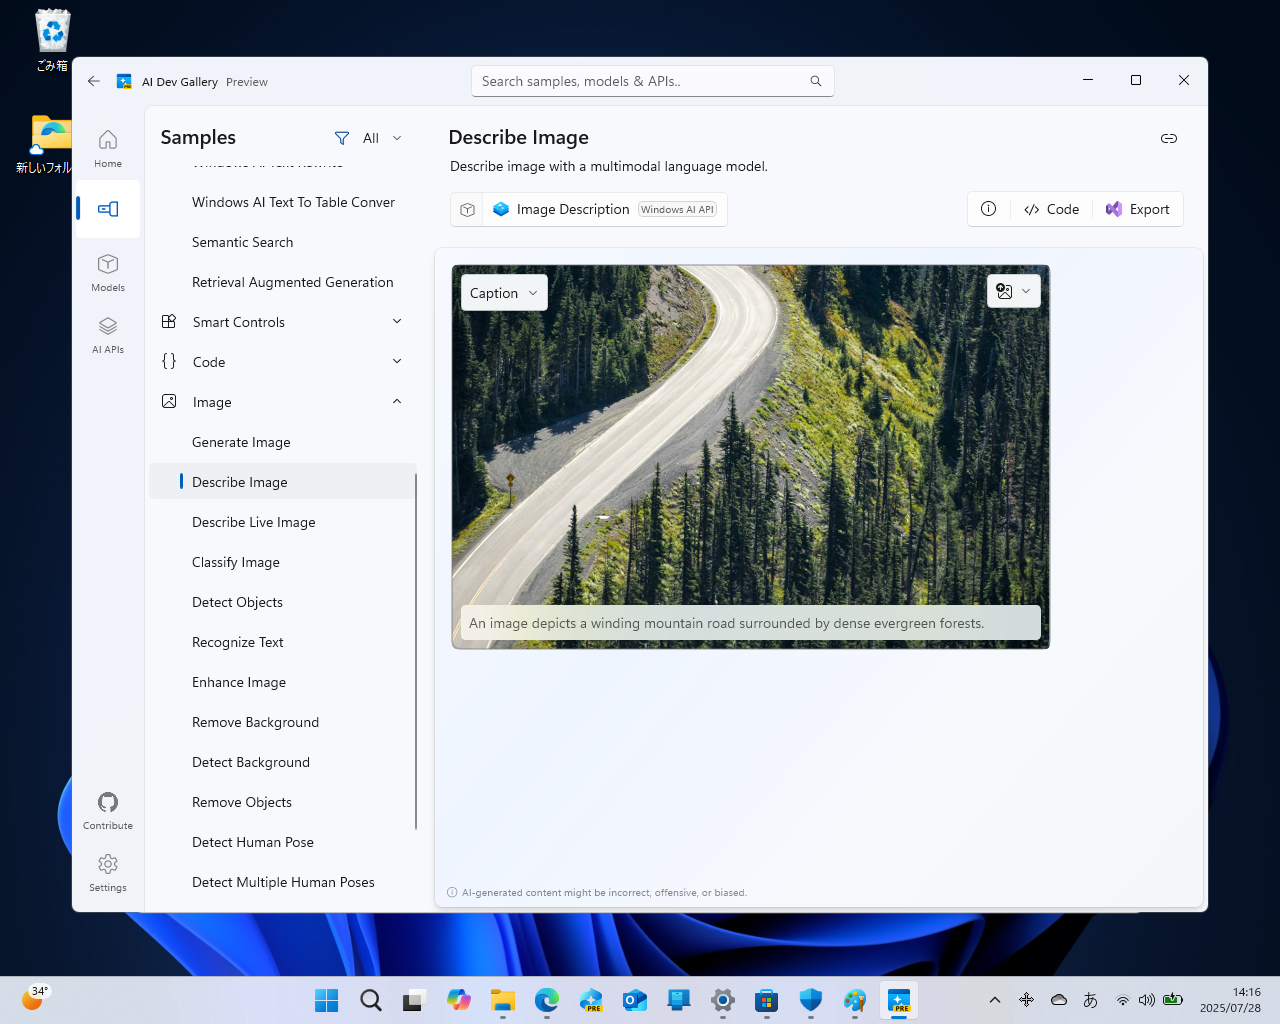Open the Contribute GitHub icon
The width and height of the screenshot is (1280, 1024).
(x=107, y=803)
